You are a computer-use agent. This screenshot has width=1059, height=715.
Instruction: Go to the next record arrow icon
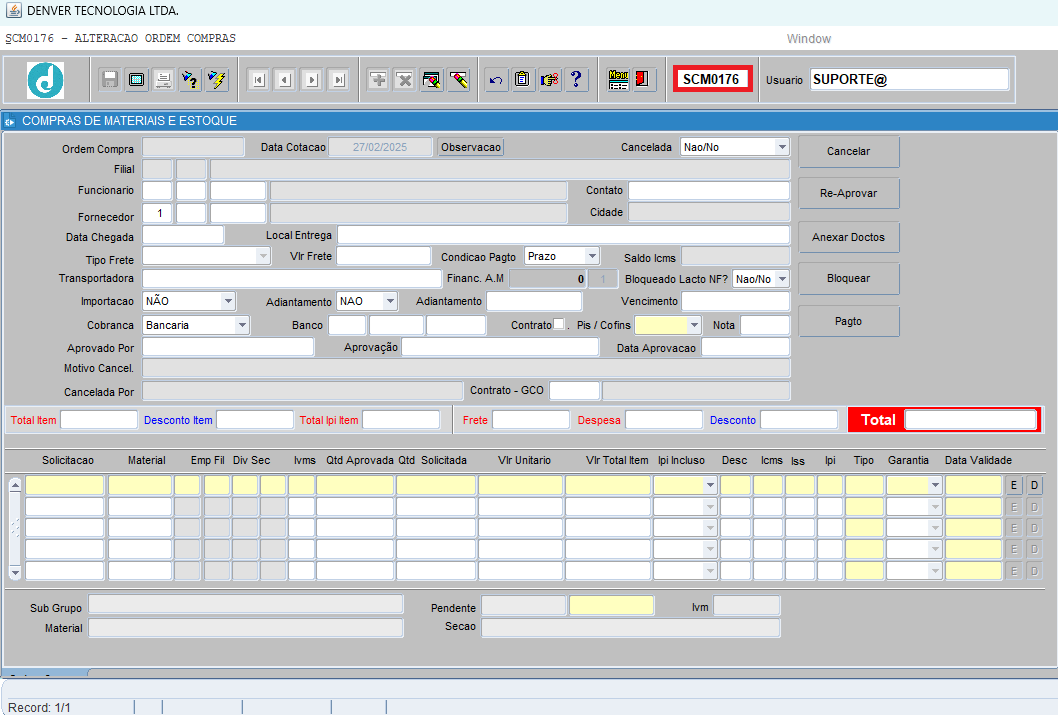312,80
